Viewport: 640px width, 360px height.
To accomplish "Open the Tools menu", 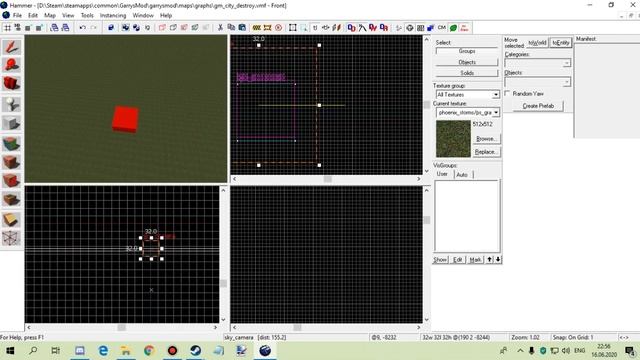I will click(x=87, y=15).
